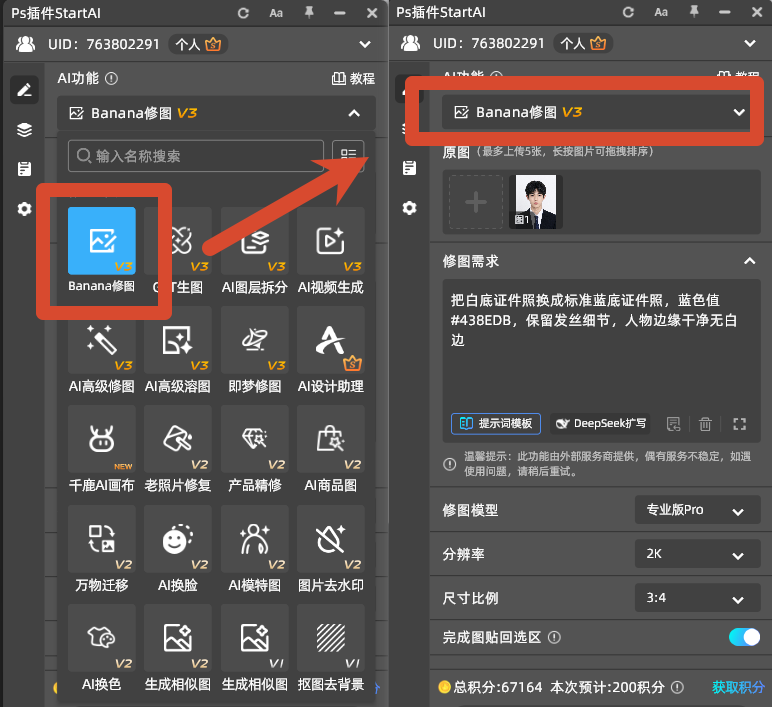Open 千鹿AI画布 tool
Screen dimensions: 772x707
101,439
